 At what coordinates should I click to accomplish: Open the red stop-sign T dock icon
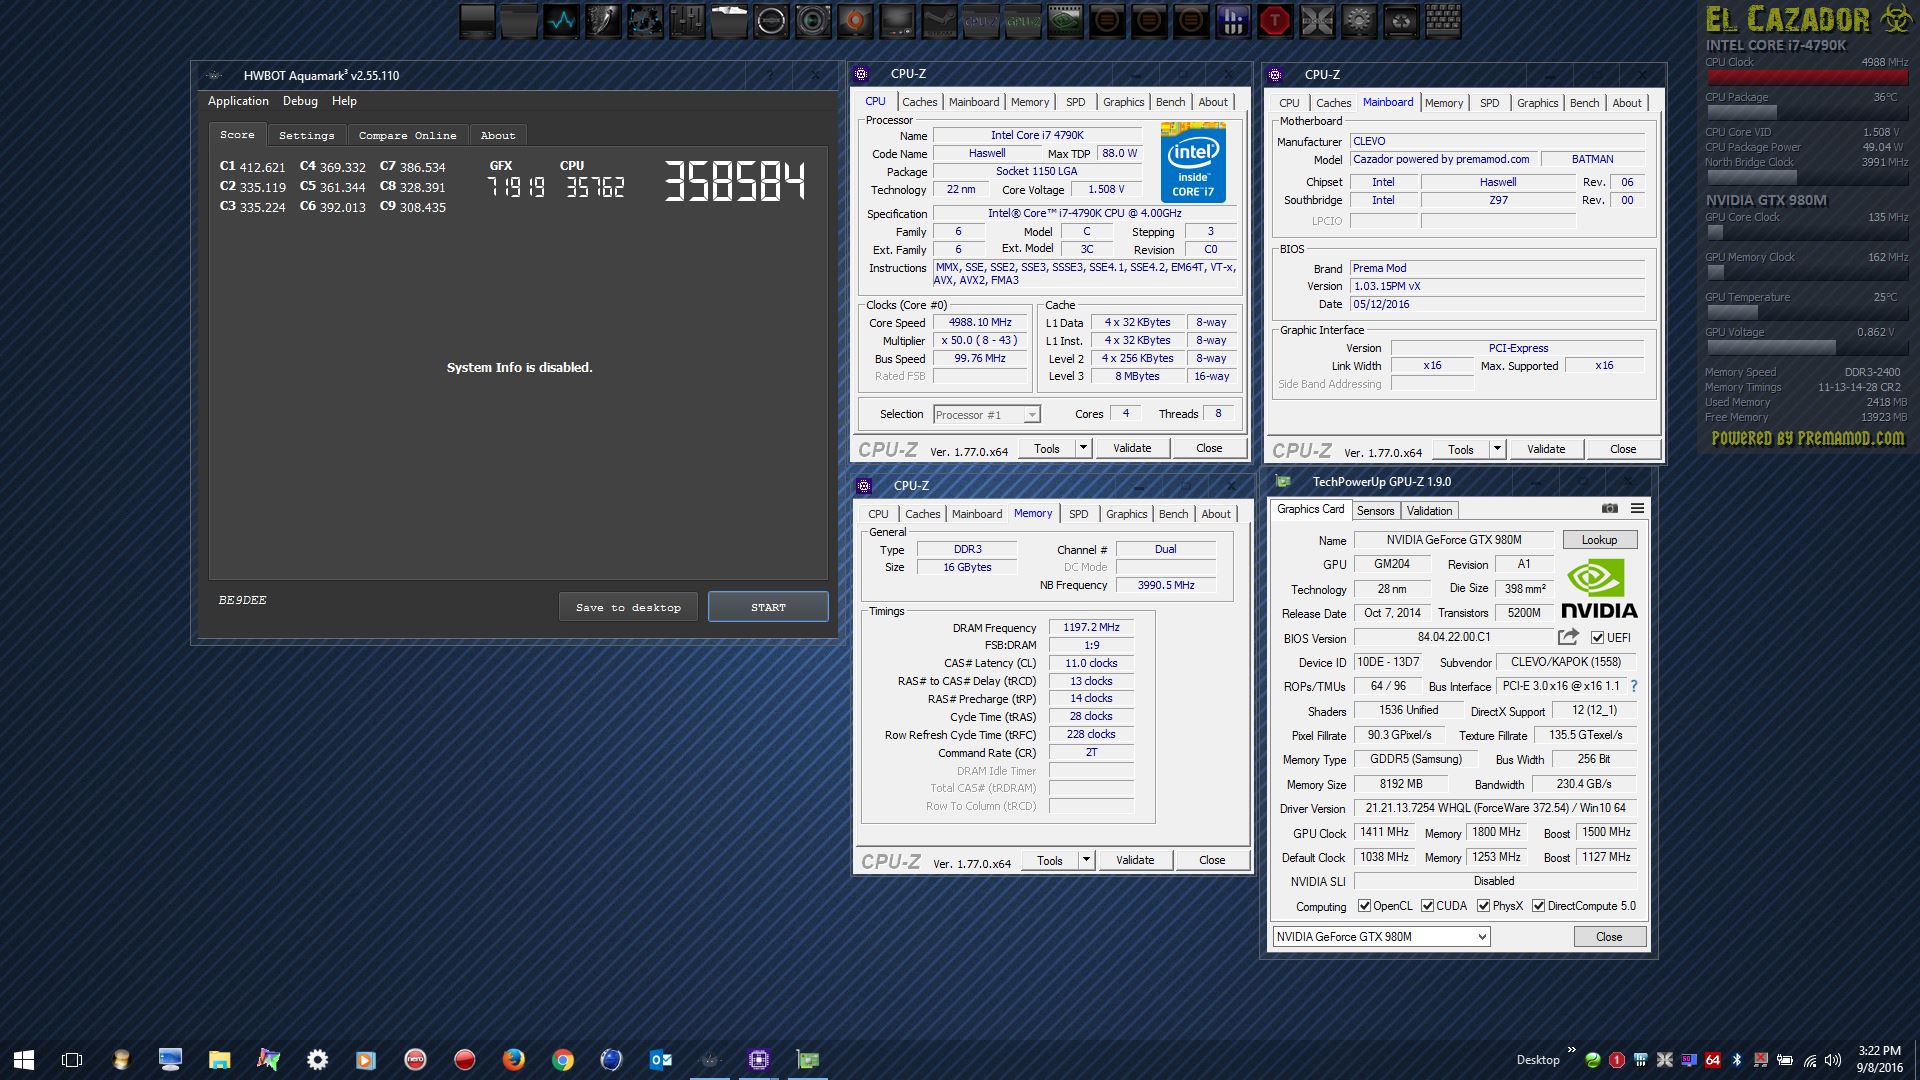coord(1275,21)
